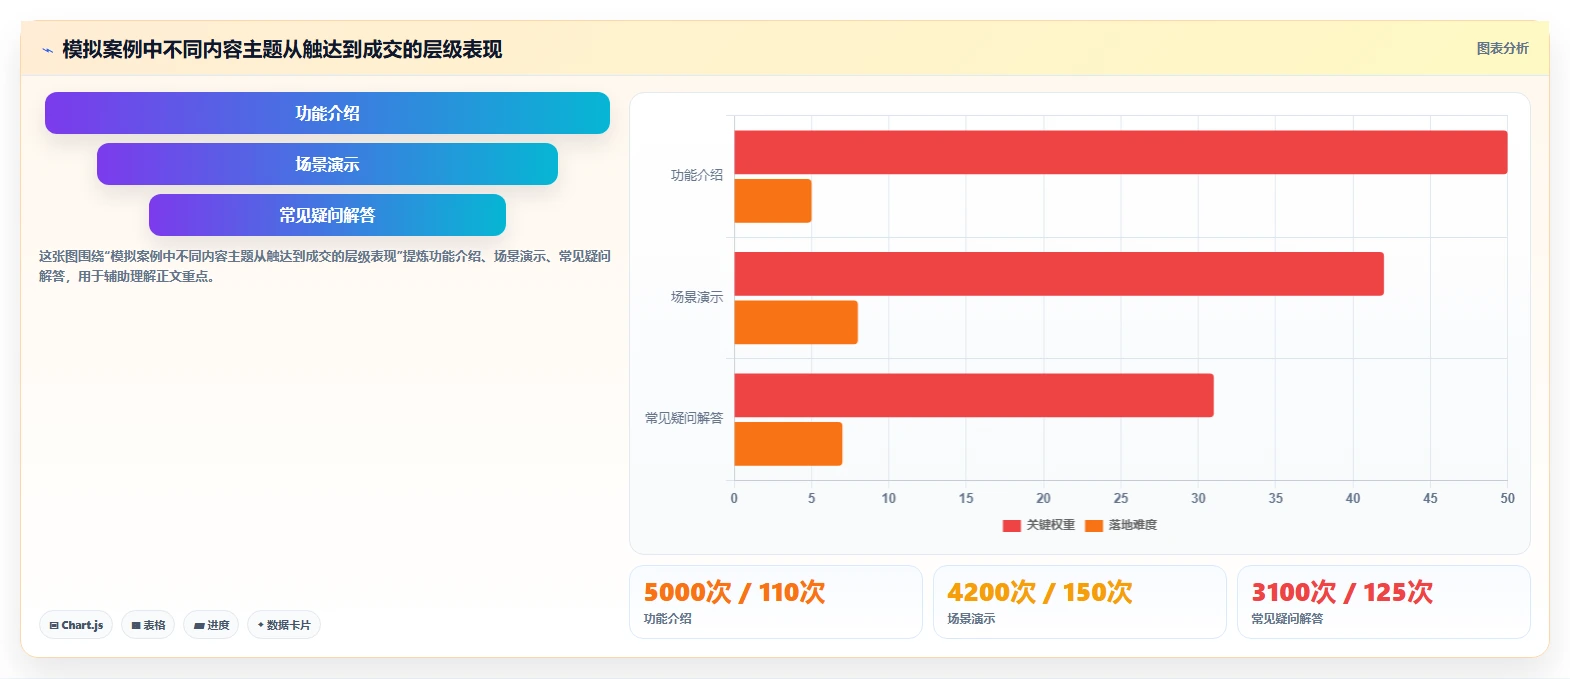This screenshot has height=679, width=1570.
Task: Click the description paragraph beginning 这张图围绕
Action: [325, 266]
